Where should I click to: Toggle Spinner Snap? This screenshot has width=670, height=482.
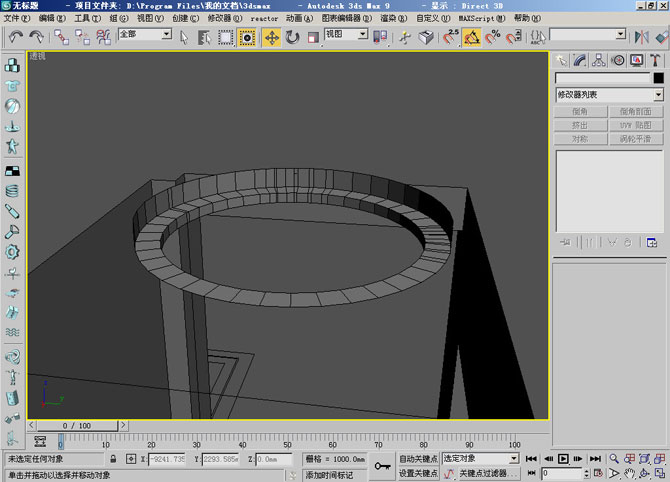(x=514, y=38)
